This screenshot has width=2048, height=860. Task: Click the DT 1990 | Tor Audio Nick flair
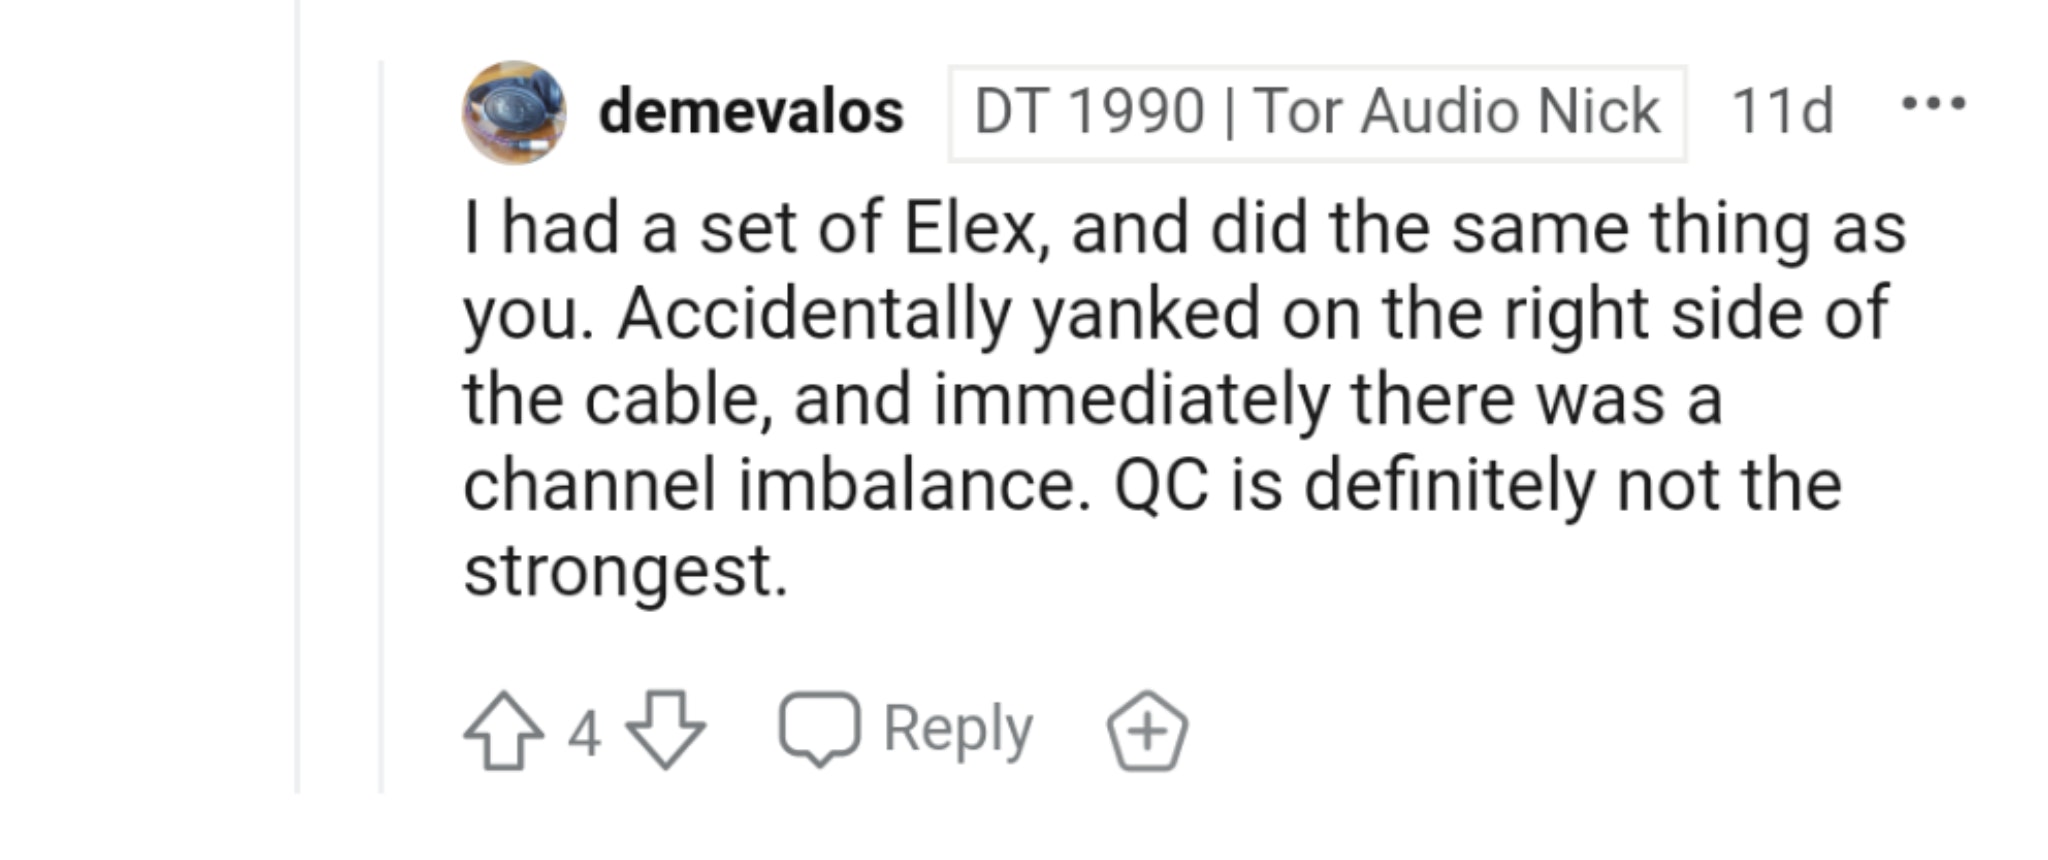click(1317, 112)
